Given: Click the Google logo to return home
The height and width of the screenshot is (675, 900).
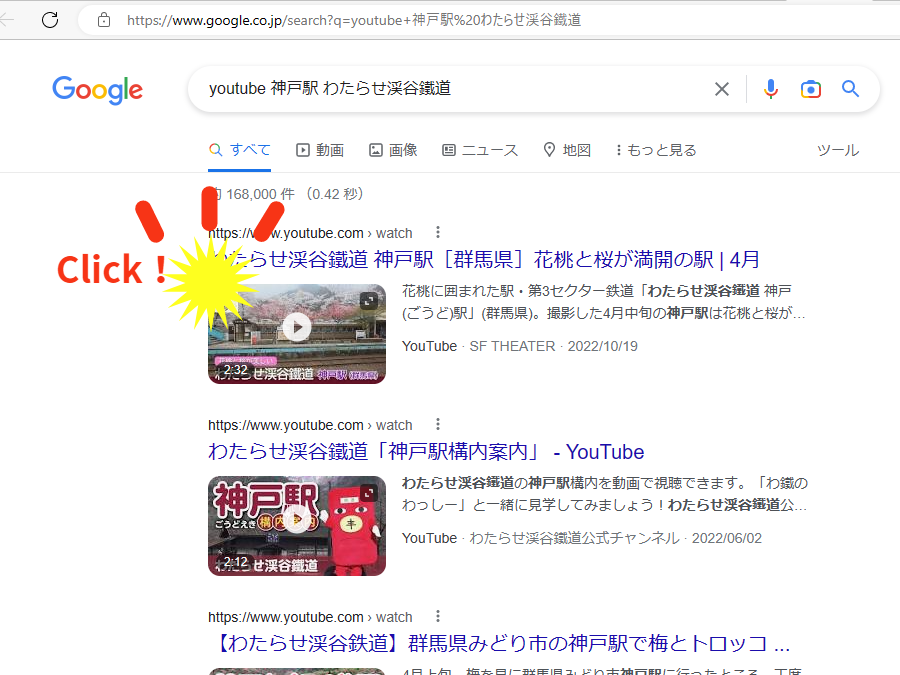Looking at the screenshot, I should pos(97,90).
